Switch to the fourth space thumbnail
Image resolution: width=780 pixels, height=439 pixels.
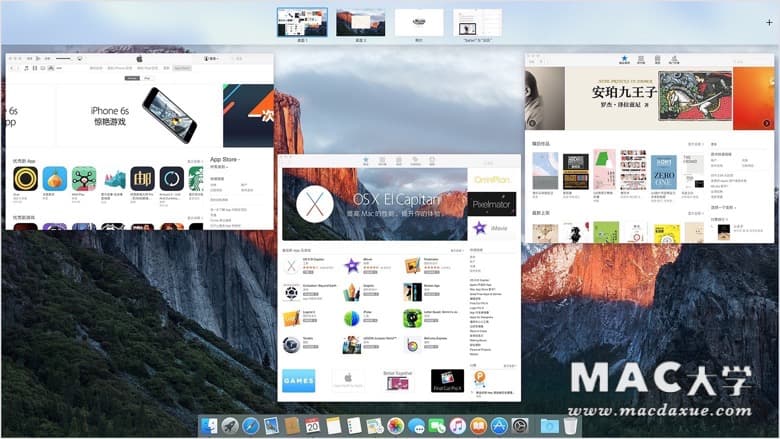(x=477, y=22)
